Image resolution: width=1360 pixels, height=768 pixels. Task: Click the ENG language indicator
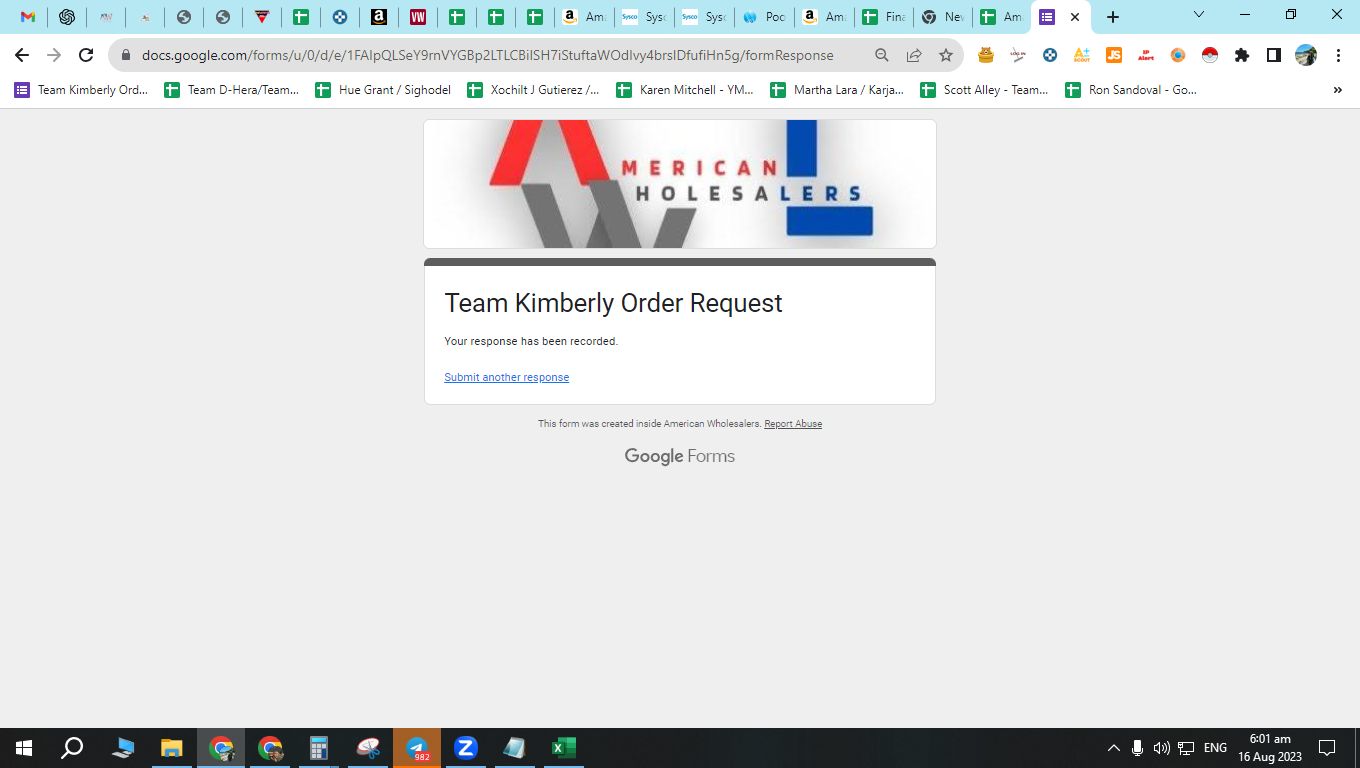pos(1215,748)
